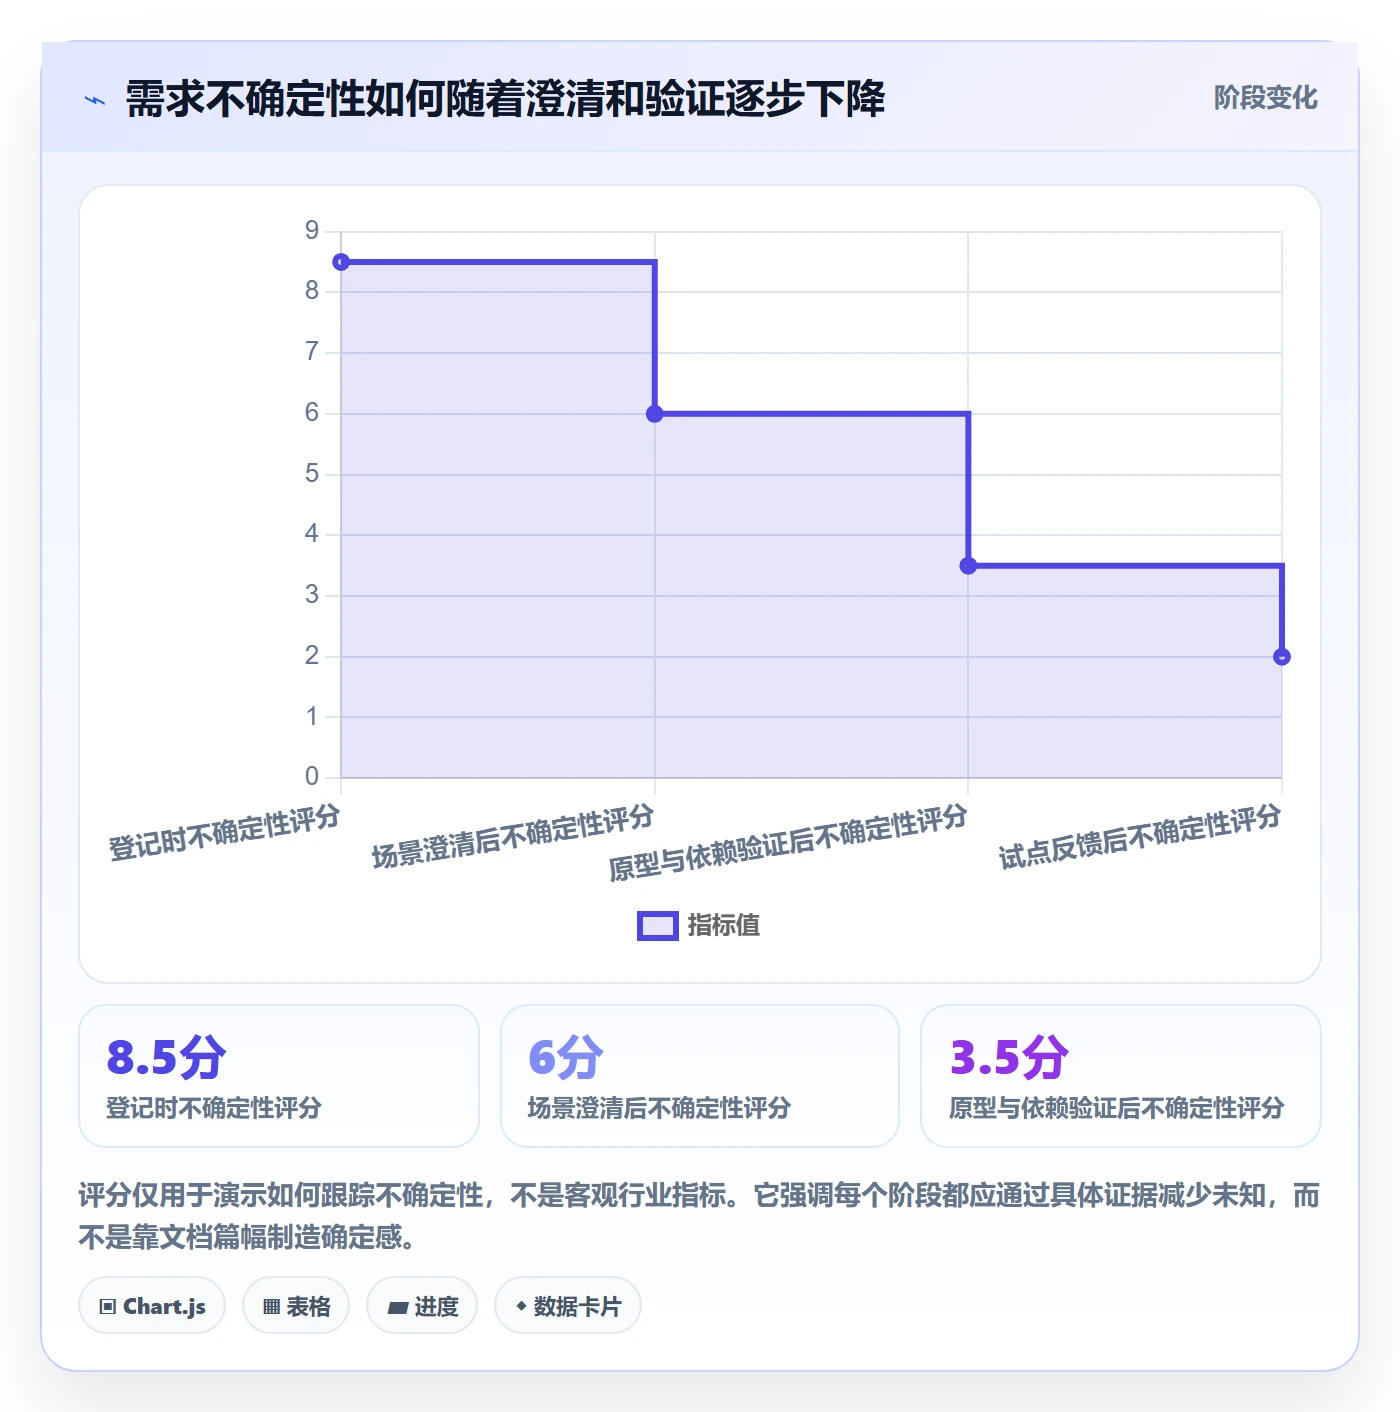Click card caption 原型与依赖验证后不确定性评分
1400x1412 pixels.
(1117, 1108)
